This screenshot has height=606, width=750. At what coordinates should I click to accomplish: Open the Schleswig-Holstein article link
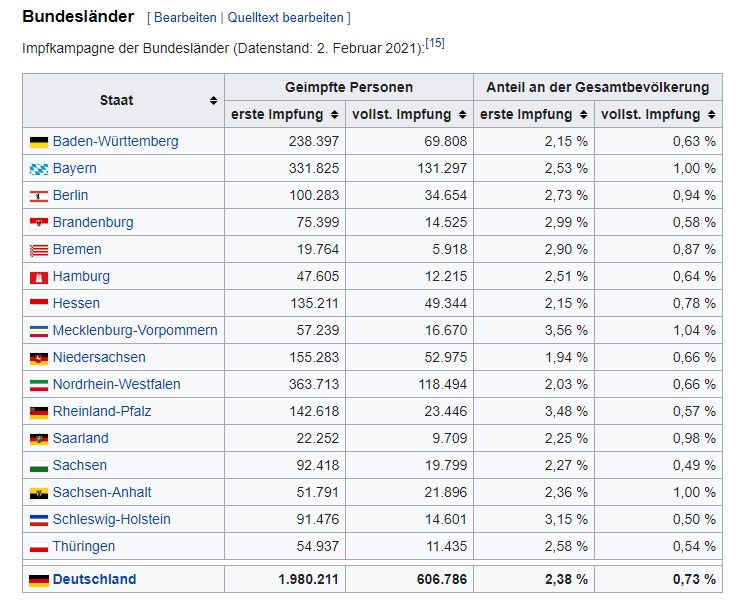[111, 520]
